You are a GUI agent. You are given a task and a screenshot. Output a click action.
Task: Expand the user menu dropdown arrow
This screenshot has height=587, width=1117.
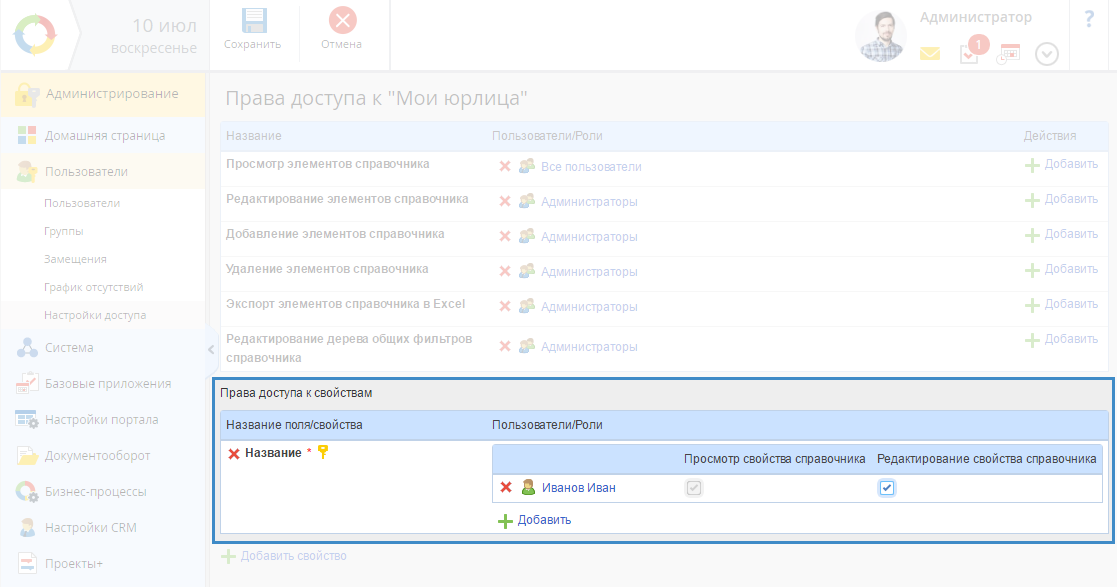(1046, 54)
